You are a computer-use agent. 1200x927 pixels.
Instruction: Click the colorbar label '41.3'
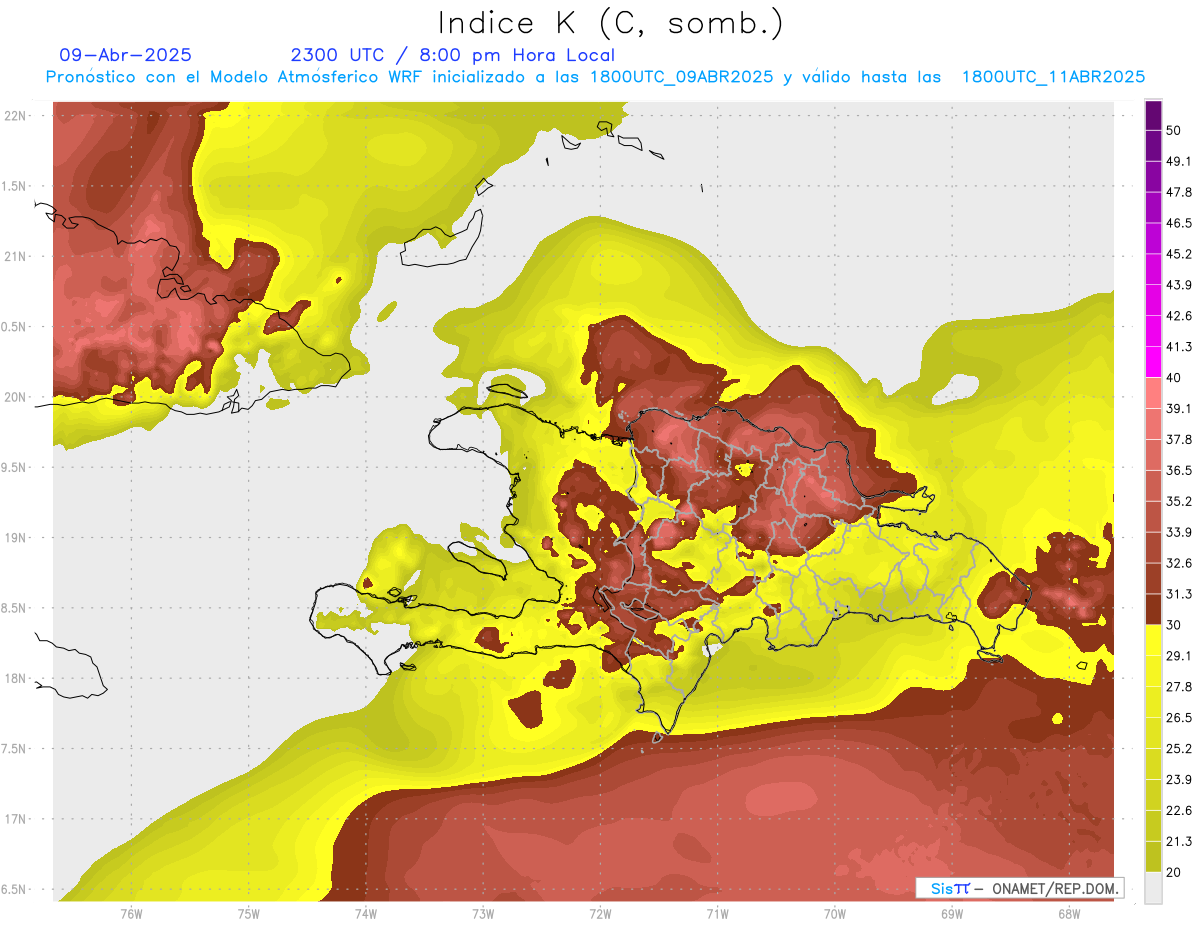point(1179,347)
